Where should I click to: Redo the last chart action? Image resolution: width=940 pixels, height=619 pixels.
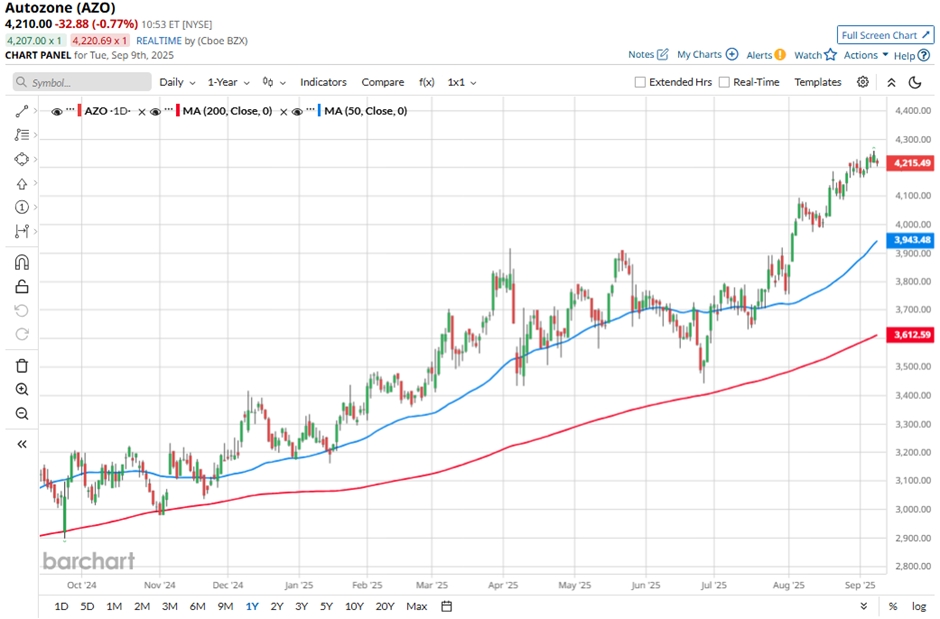pos(22,334)
